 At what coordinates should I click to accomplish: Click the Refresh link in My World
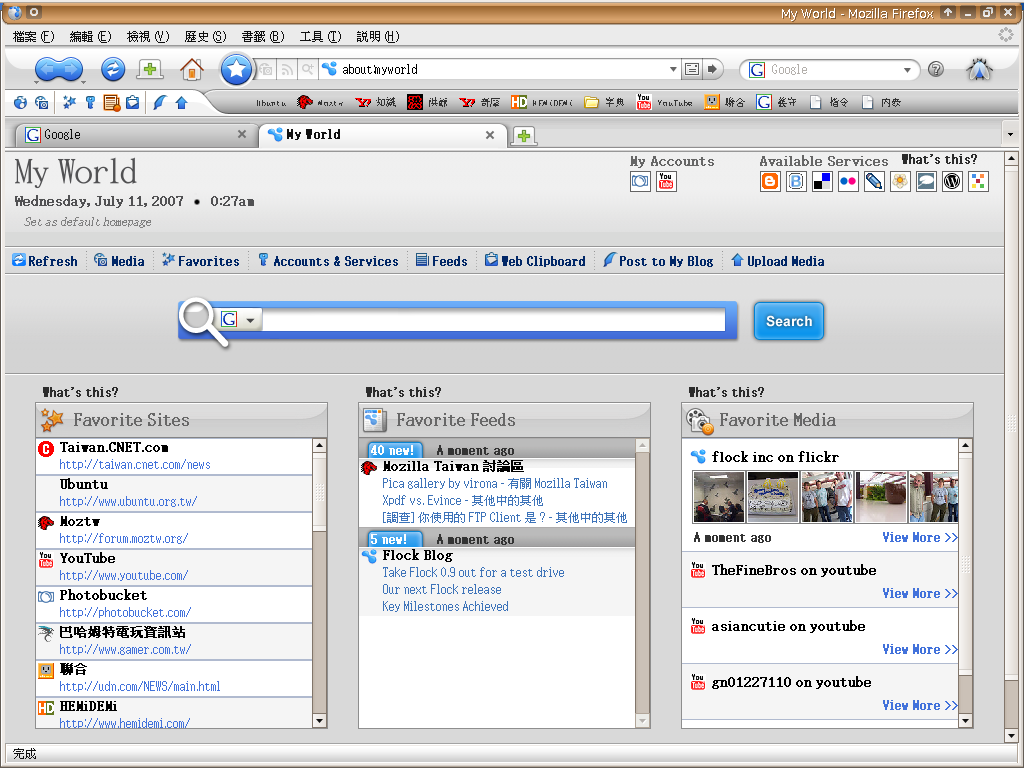pos(45,261)
